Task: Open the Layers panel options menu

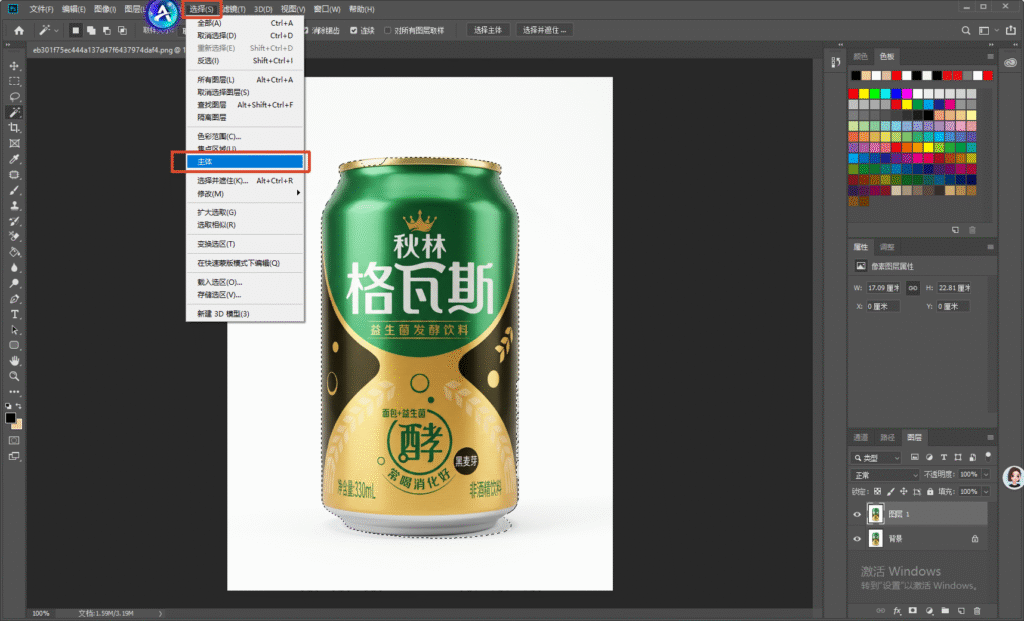Action: coord(990,438)
